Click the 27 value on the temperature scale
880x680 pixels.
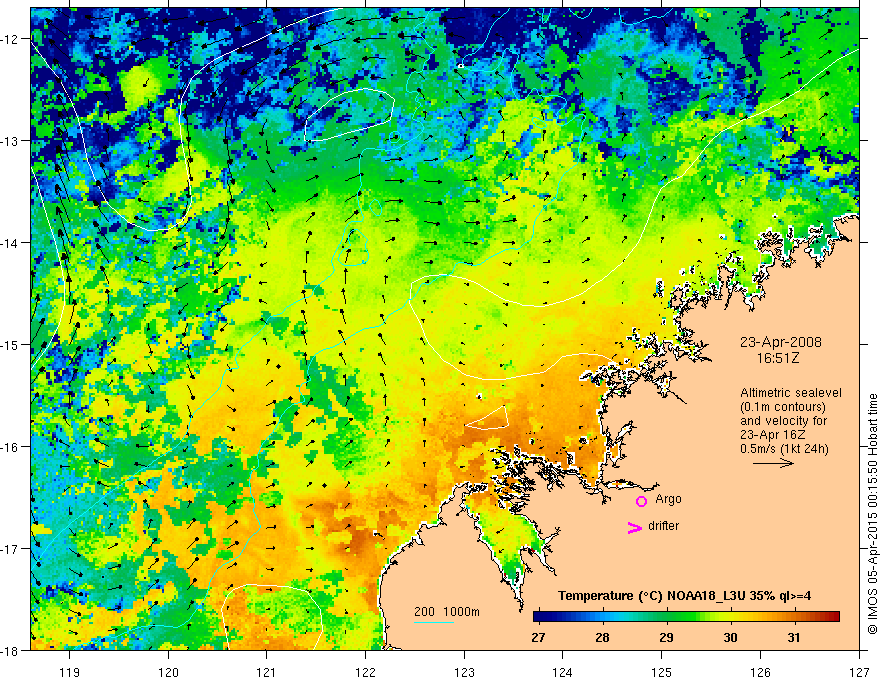[538, 637]
